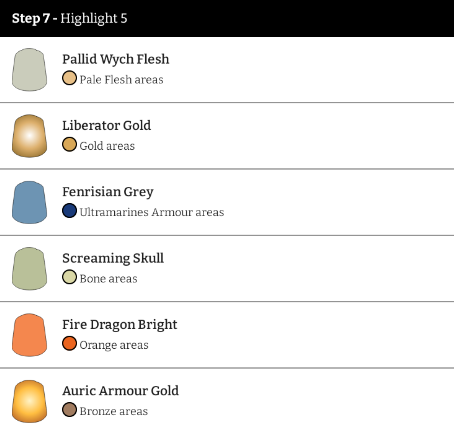The width and height of the screenshot is (454, 432).
Task: Open the Liberator Gold paint title
Action: [x=107, y=126]
